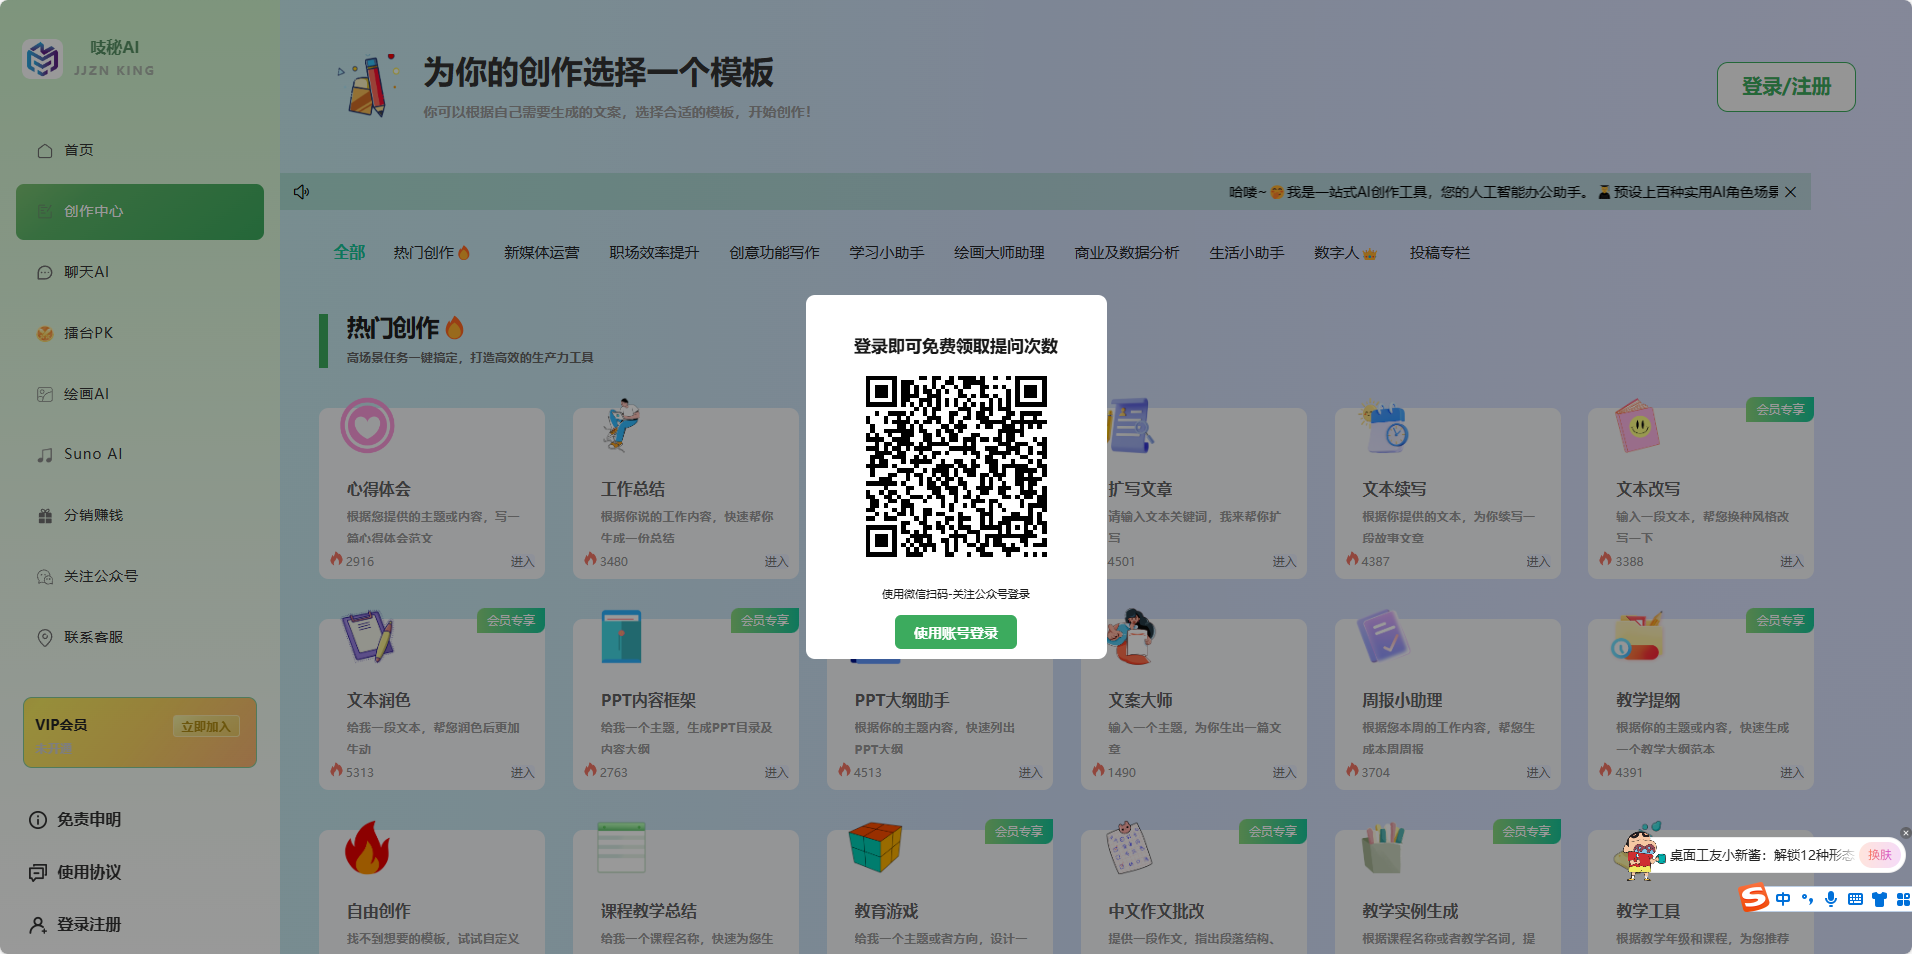Click the 教育游戏 Rubik's cube icon

click(875, 848)
